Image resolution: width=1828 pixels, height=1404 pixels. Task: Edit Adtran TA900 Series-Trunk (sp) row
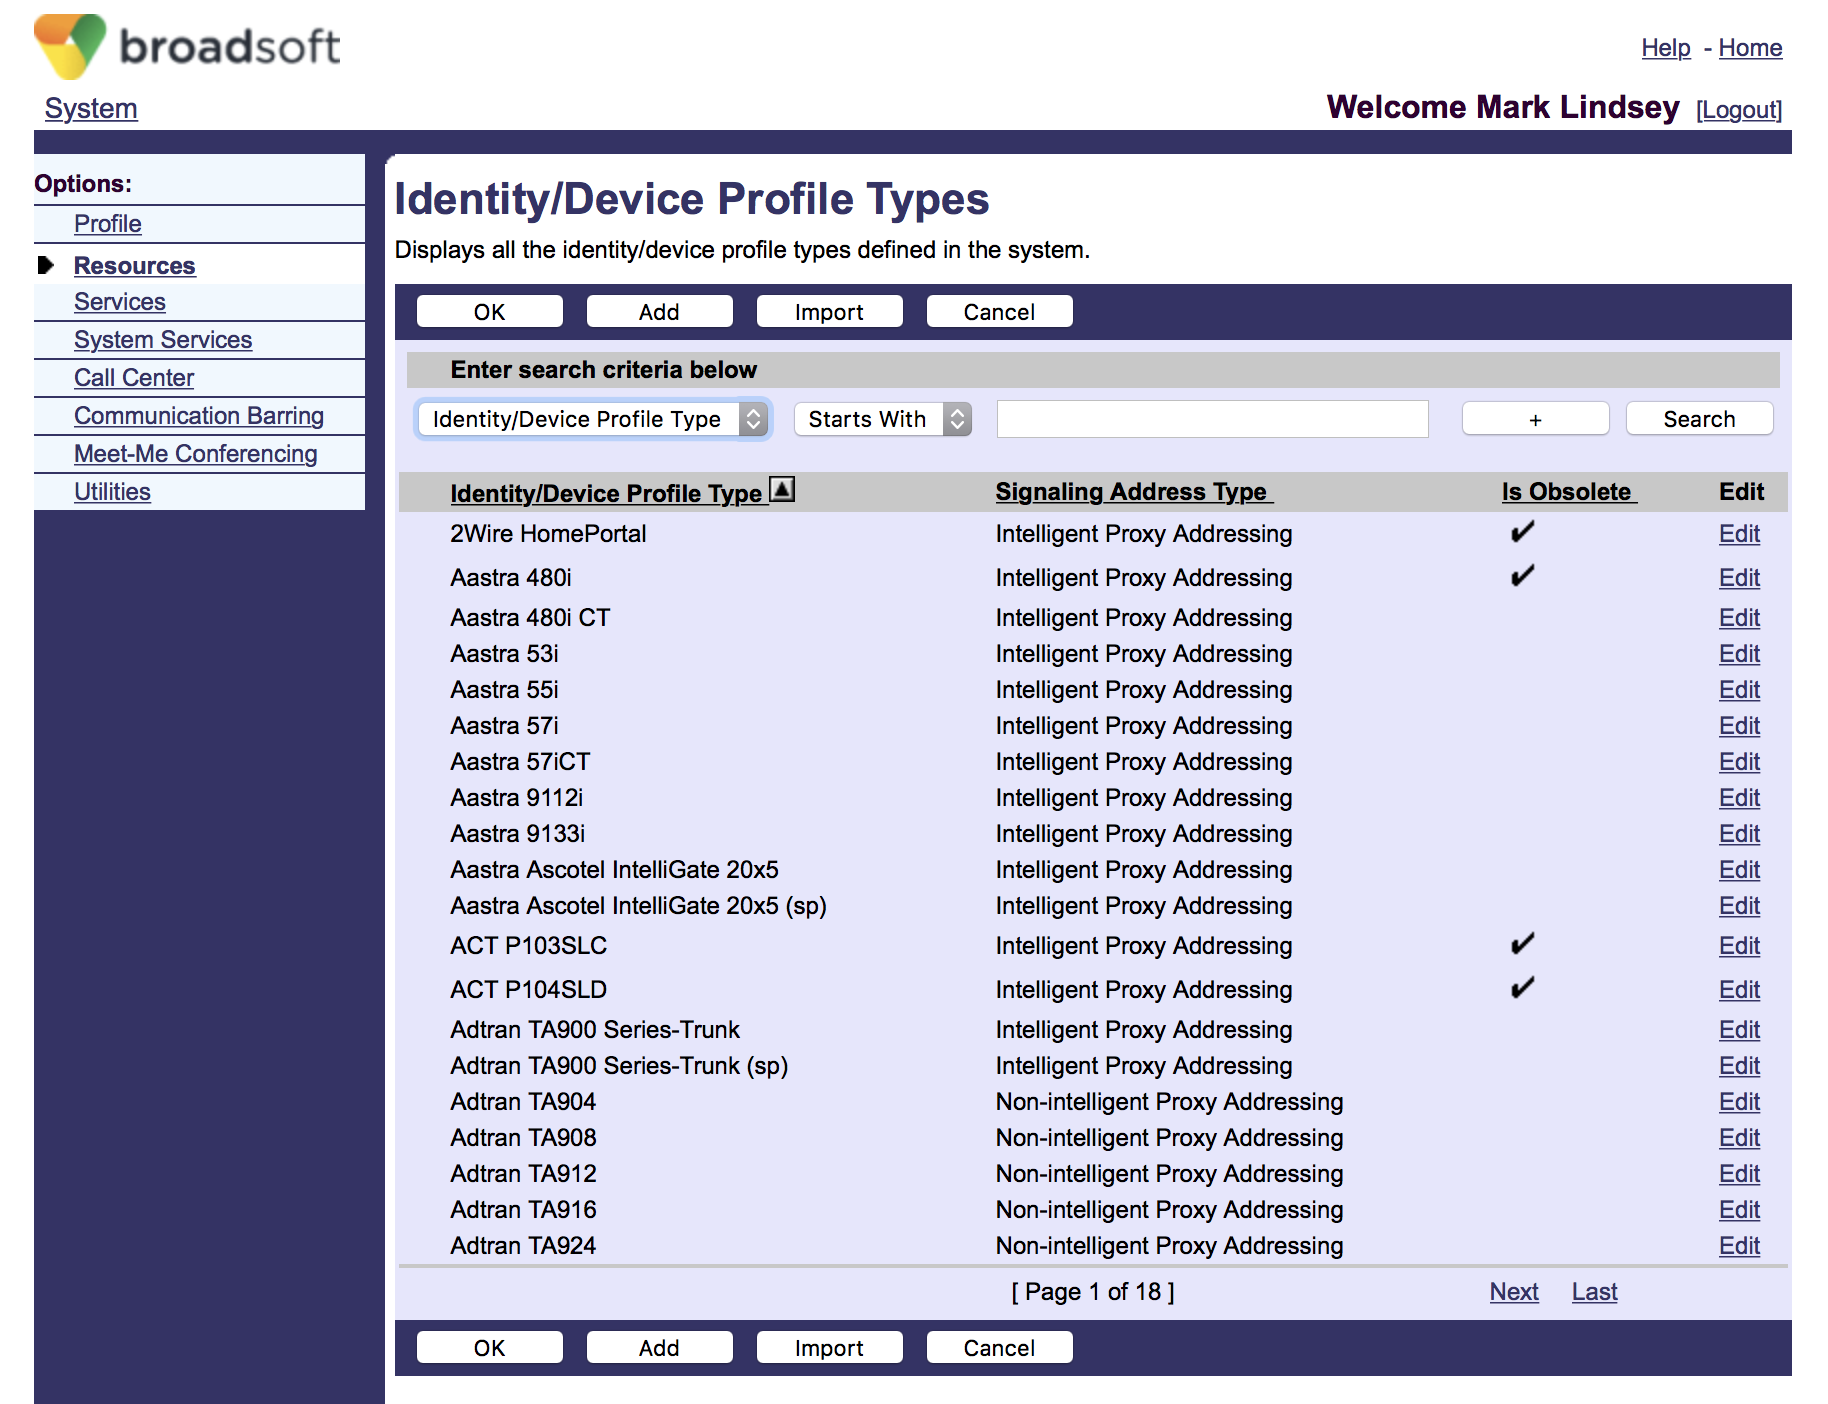1739,1066
